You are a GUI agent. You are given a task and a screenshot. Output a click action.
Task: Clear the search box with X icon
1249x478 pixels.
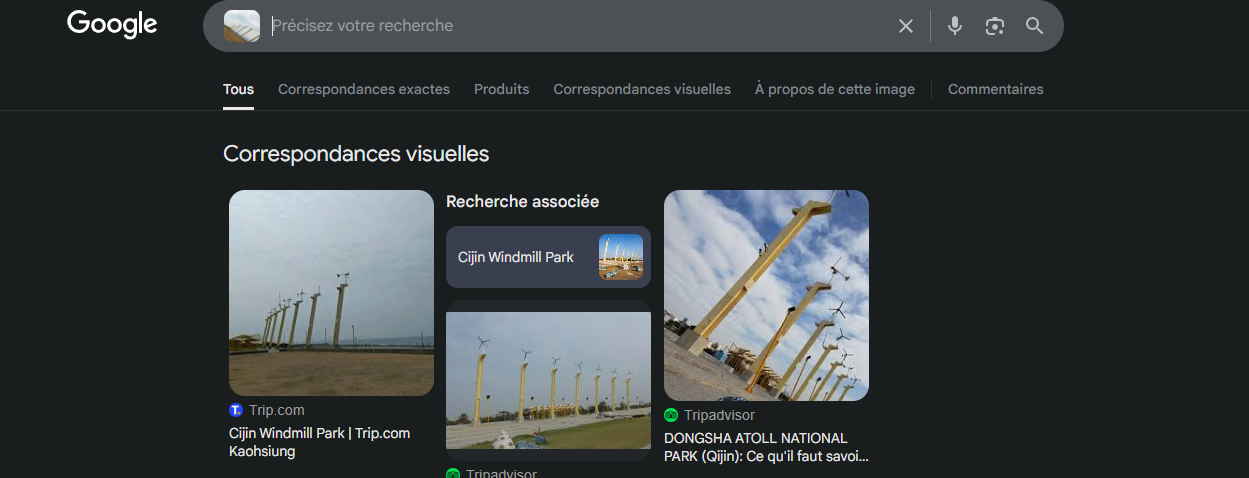(x=906, y=26)
